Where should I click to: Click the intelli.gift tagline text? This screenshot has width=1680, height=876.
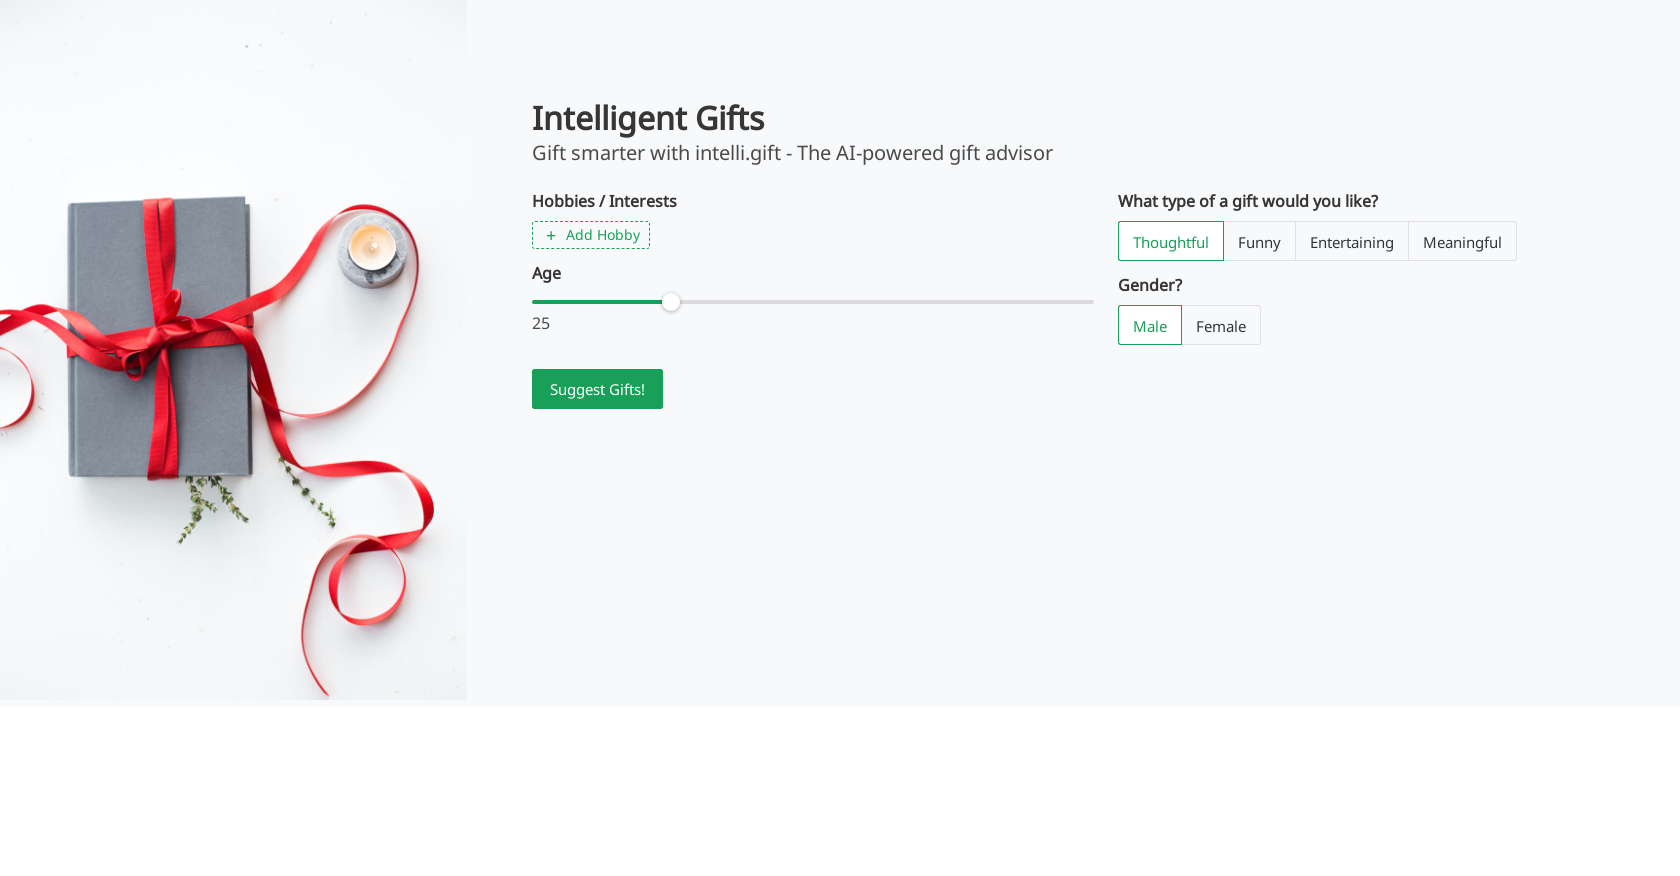792,153
